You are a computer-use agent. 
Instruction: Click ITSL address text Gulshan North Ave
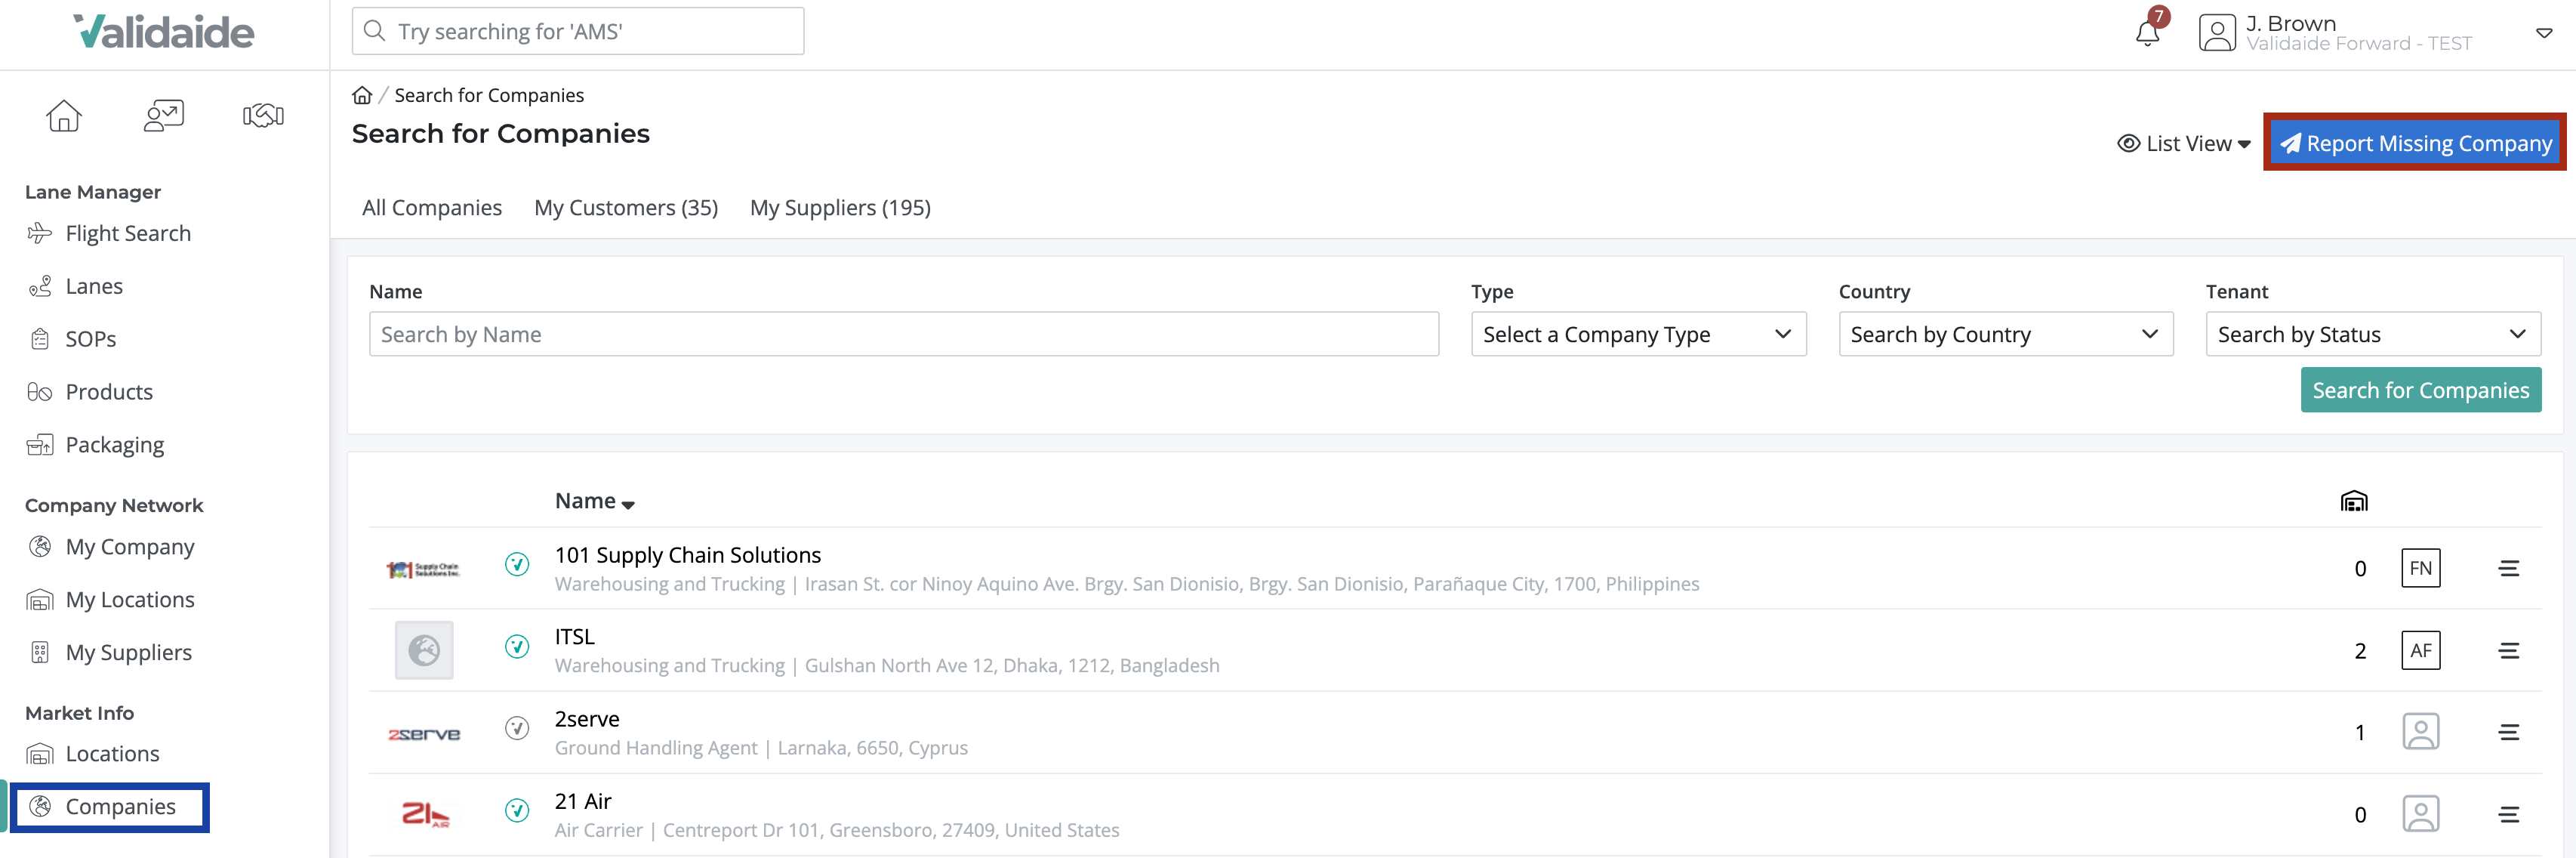pyautogui.click(x=1012, y=666)
